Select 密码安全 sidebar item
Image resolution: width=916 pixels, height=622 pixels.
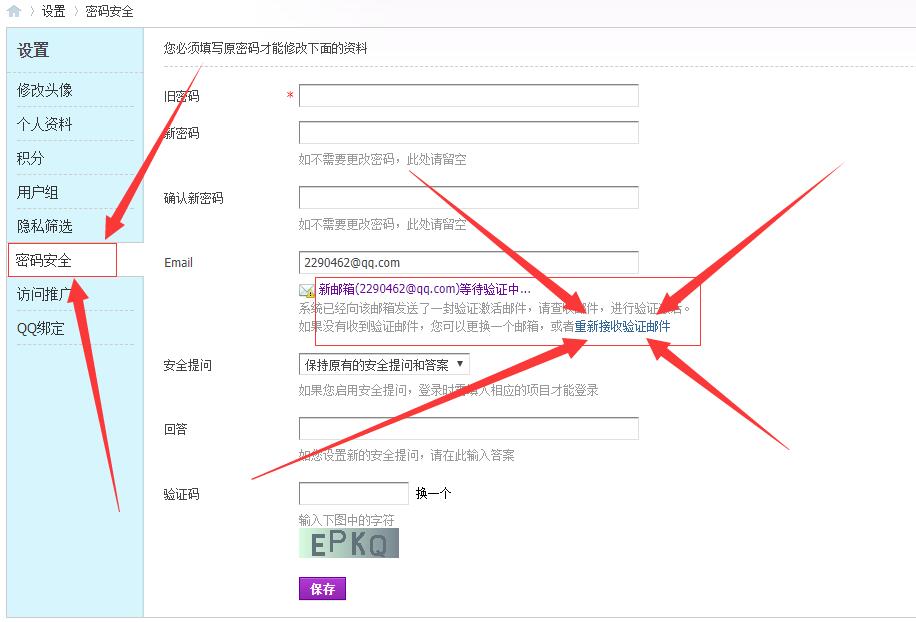click(44, 260)
